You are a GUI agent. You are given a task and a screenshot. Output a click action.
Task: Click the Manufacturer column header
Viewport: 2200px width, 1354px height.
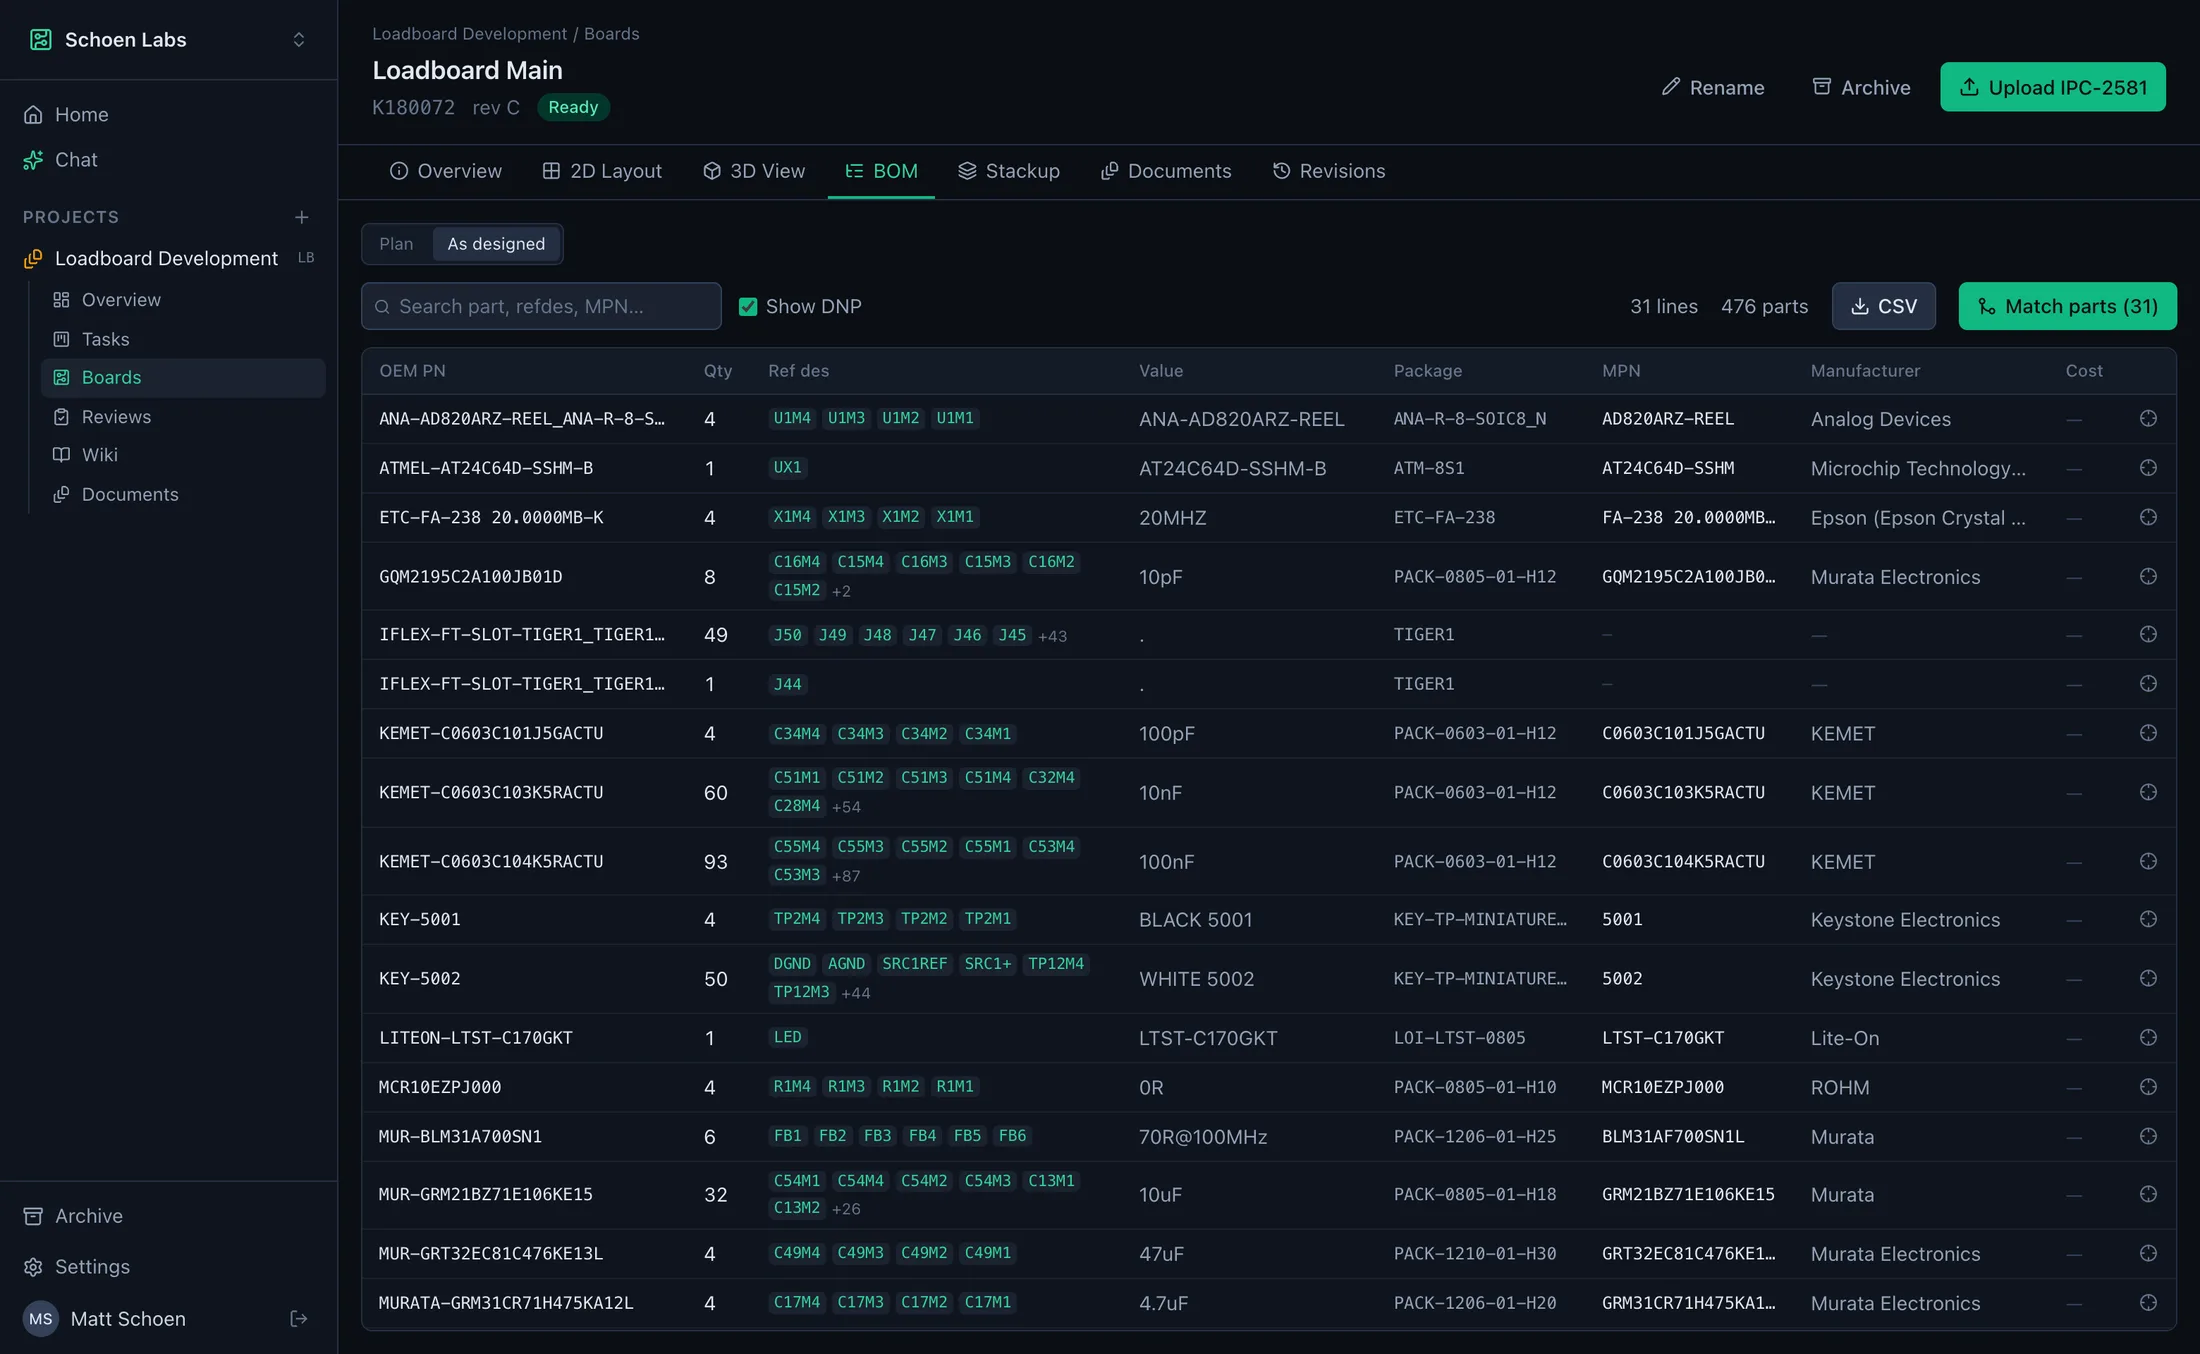pos(1865,371)
